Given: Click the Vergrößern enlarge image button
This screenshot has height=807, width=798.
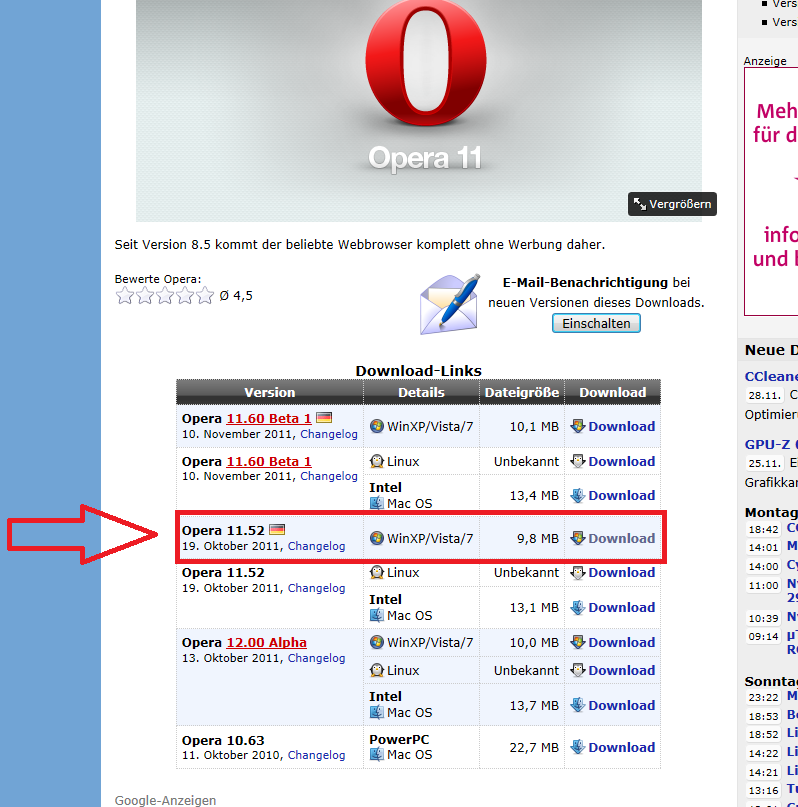Looking at the screenshot, I should pyautogui.click(x=672, y=204).
